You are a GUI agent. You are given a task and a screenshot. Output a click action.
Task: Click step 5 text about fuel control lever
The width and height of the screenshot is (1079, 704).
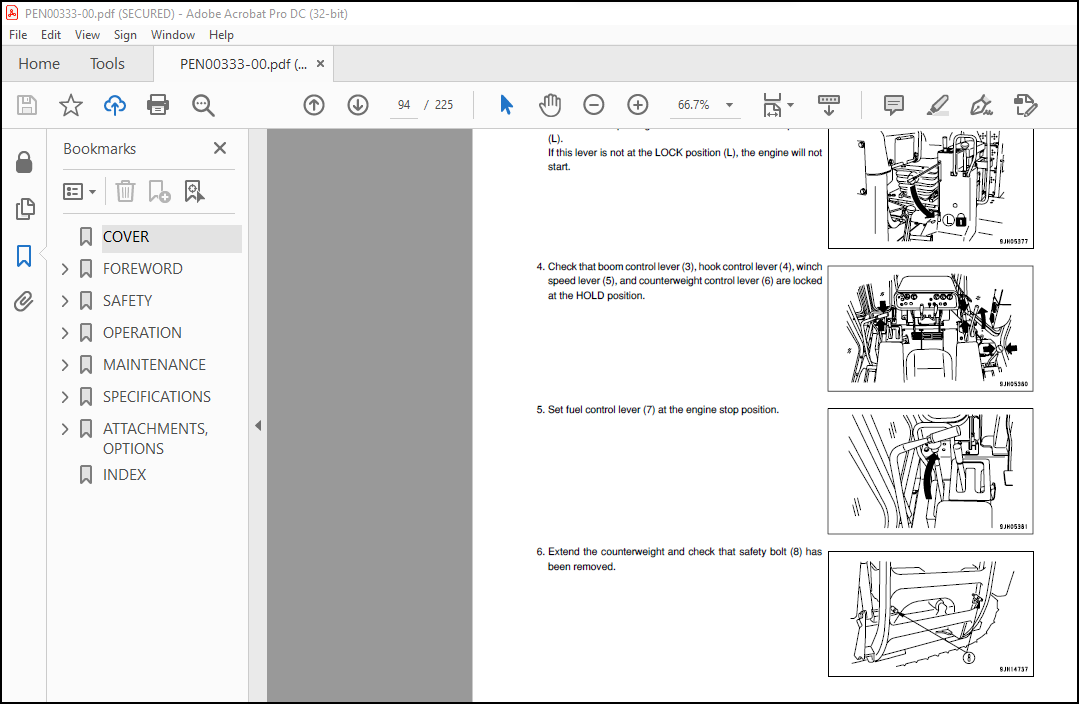(x=658, y=409)
